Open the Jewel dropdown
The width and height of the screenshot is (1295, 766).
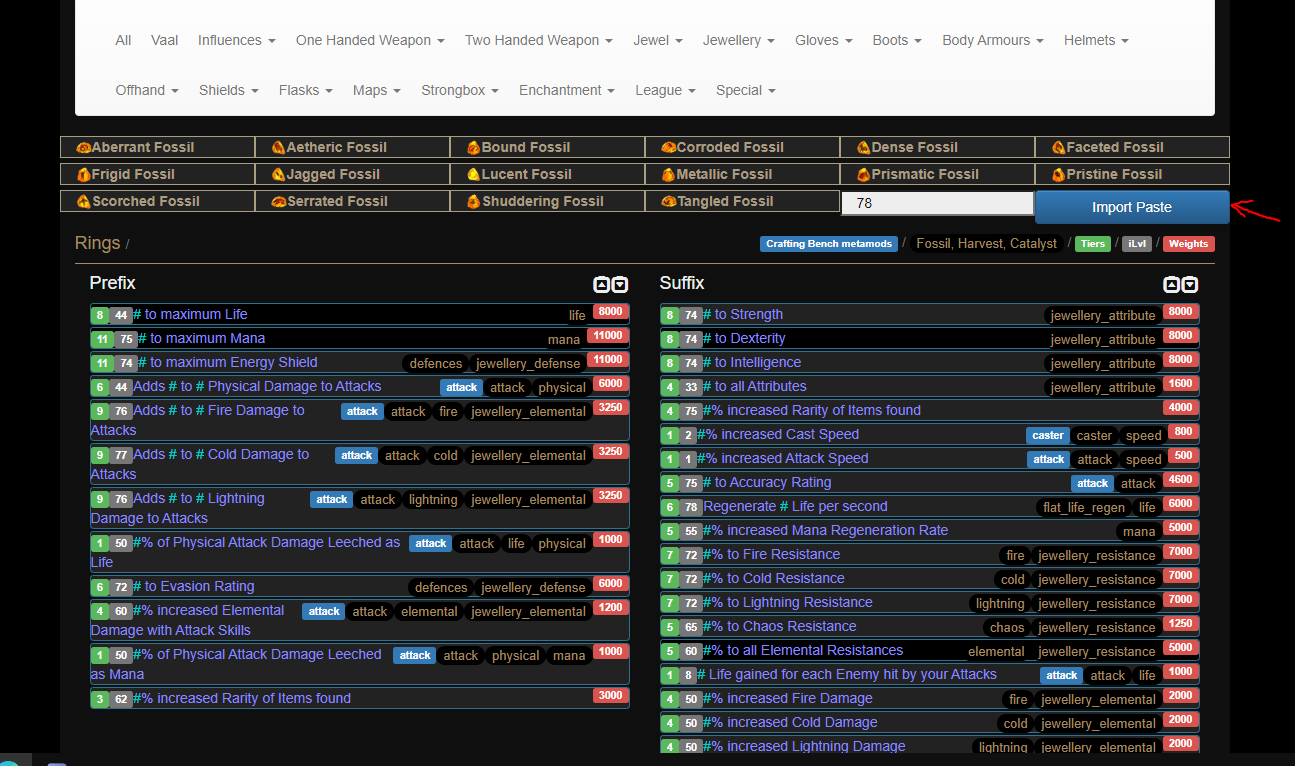click(658, 40)
